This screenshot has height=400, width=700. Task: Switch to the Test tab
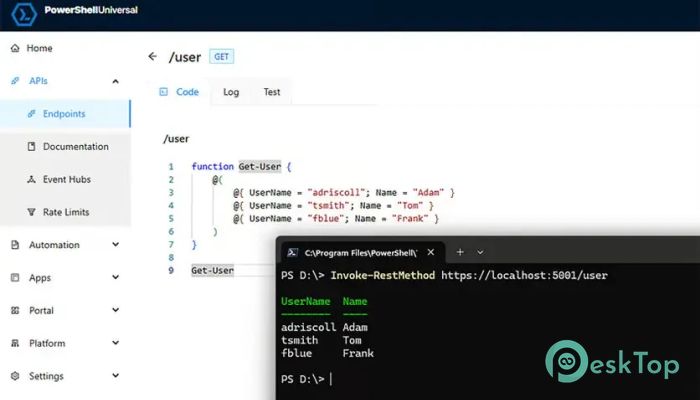(x=271, y=92)
